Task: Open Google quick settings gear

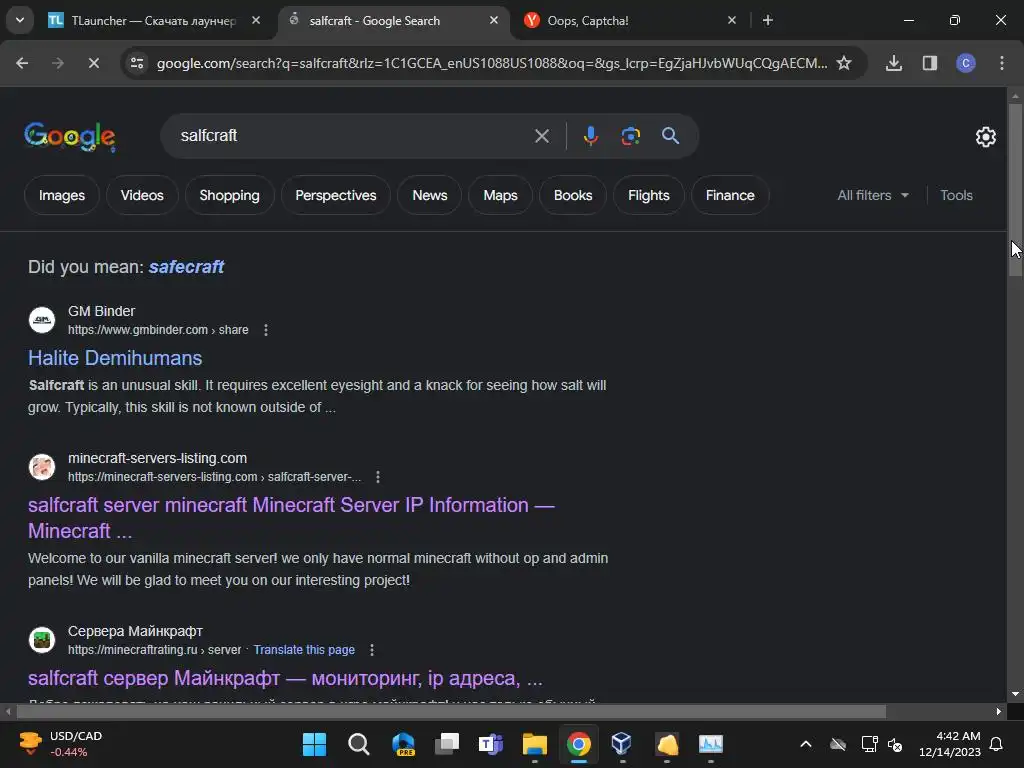Action: point(985,136)
